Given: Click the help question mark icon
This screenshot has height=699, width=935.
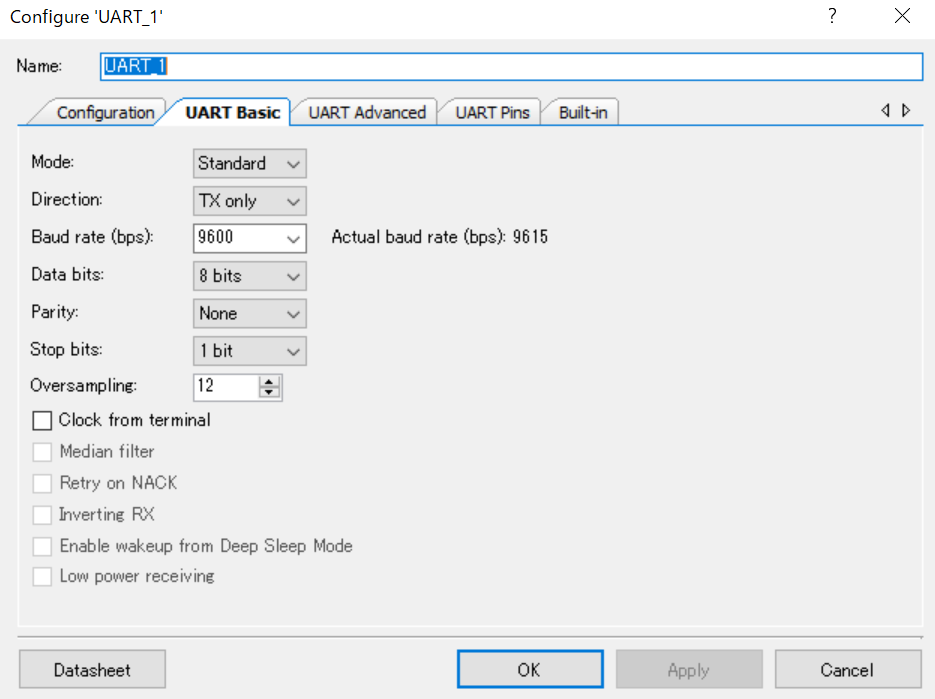Looking at the screenshot, I should tap(831, 17).
